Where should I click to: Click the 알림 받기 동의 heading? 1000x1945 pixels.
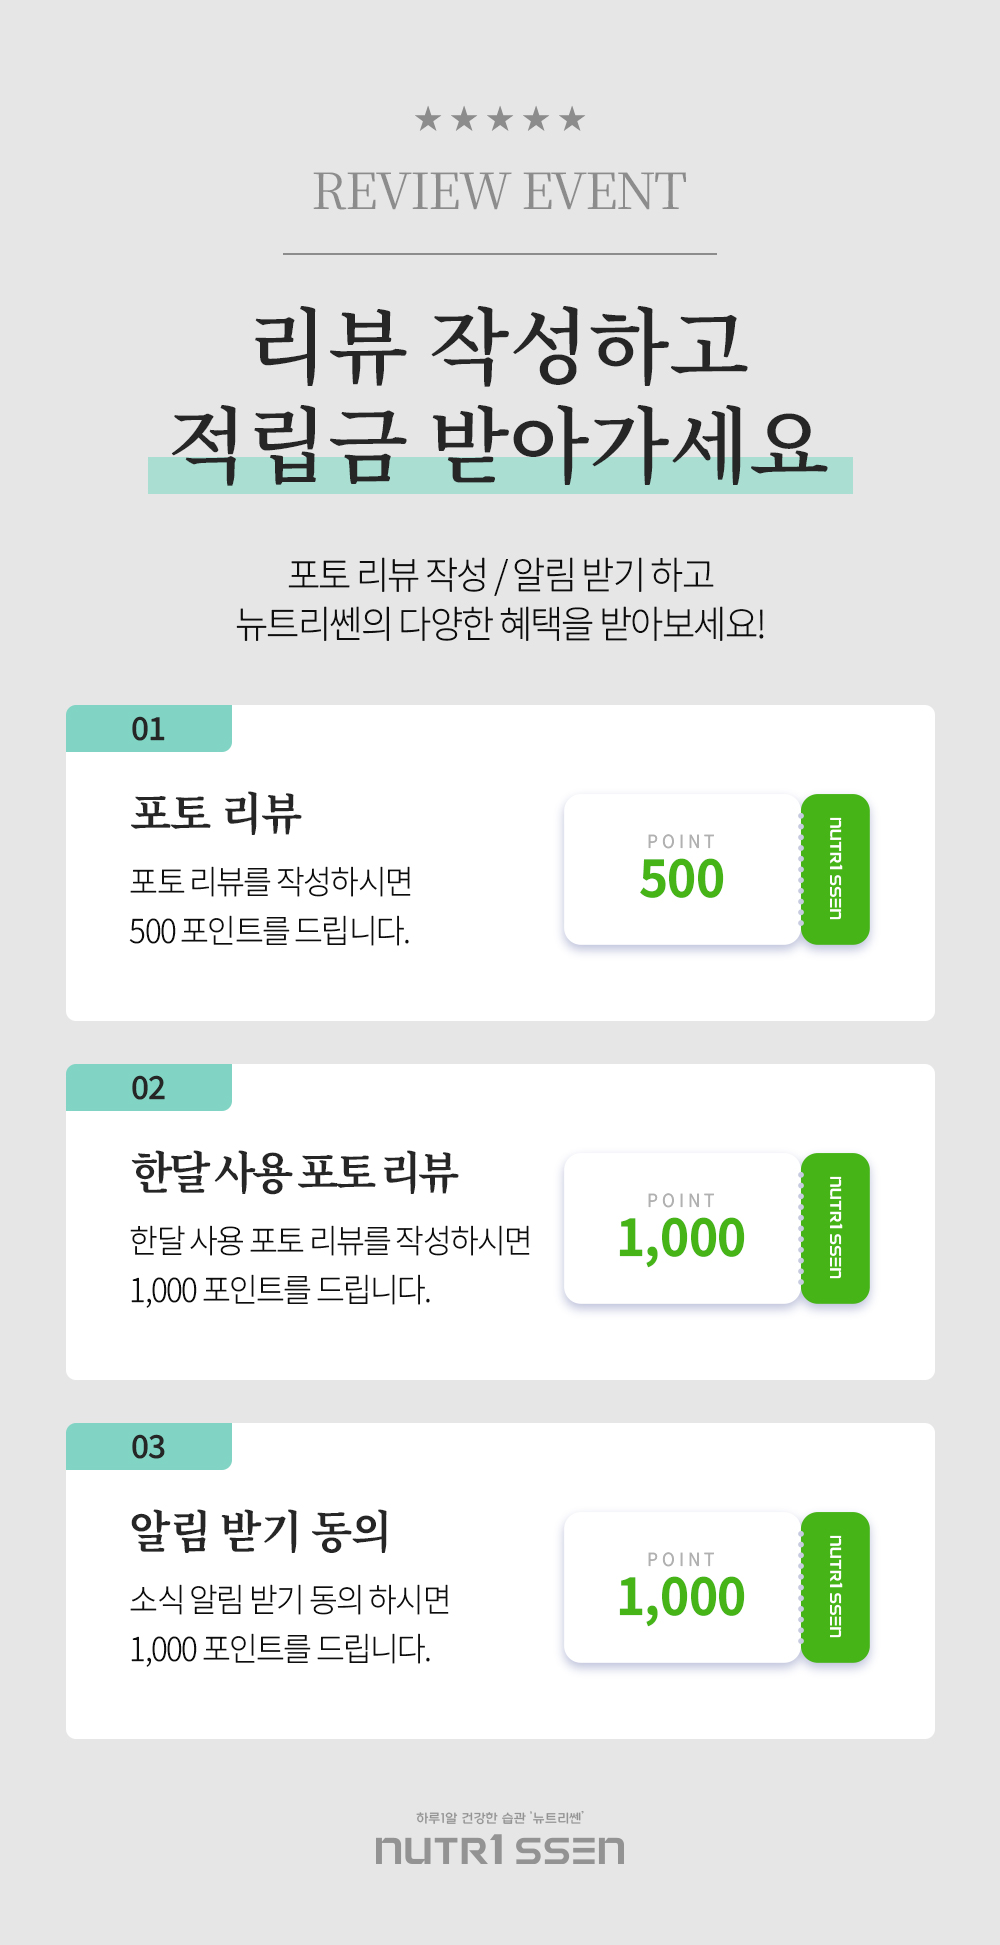pyautogui.click(x=260, y=1531)
